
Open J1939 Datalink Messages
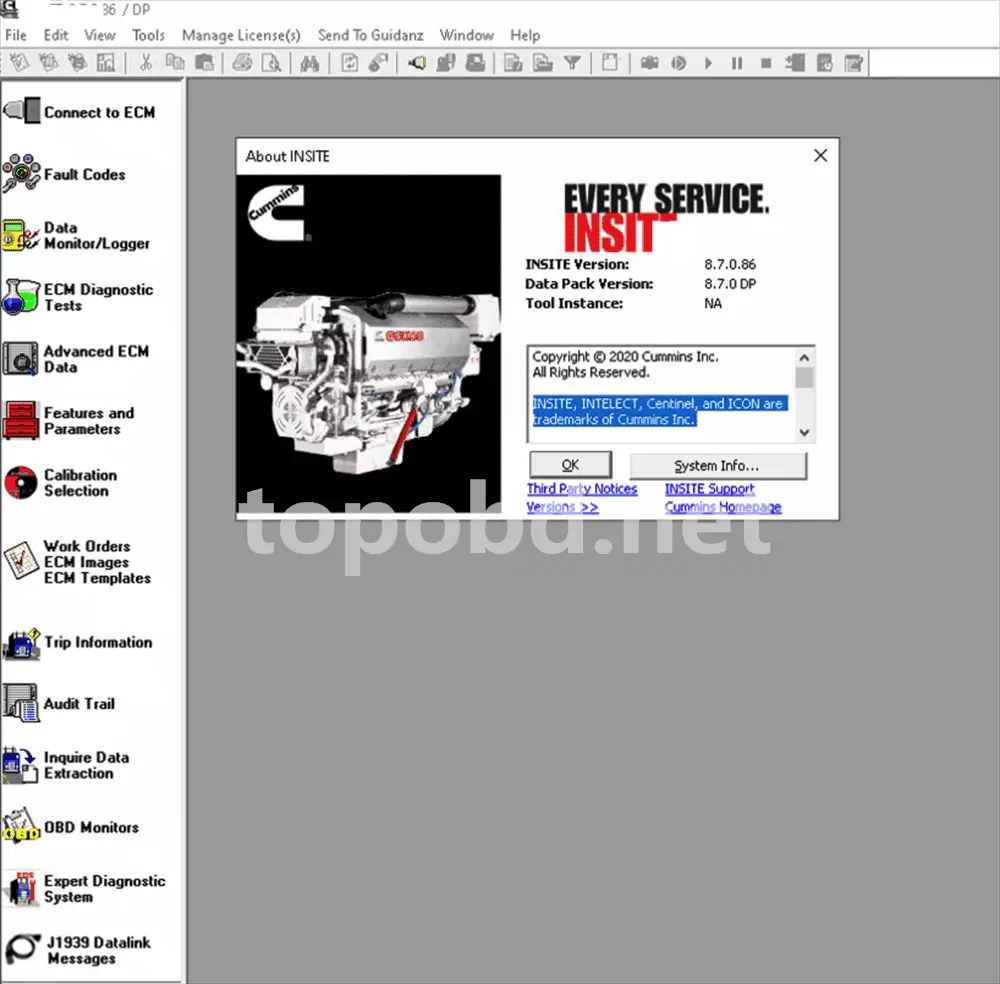click(x=78, y=950)
